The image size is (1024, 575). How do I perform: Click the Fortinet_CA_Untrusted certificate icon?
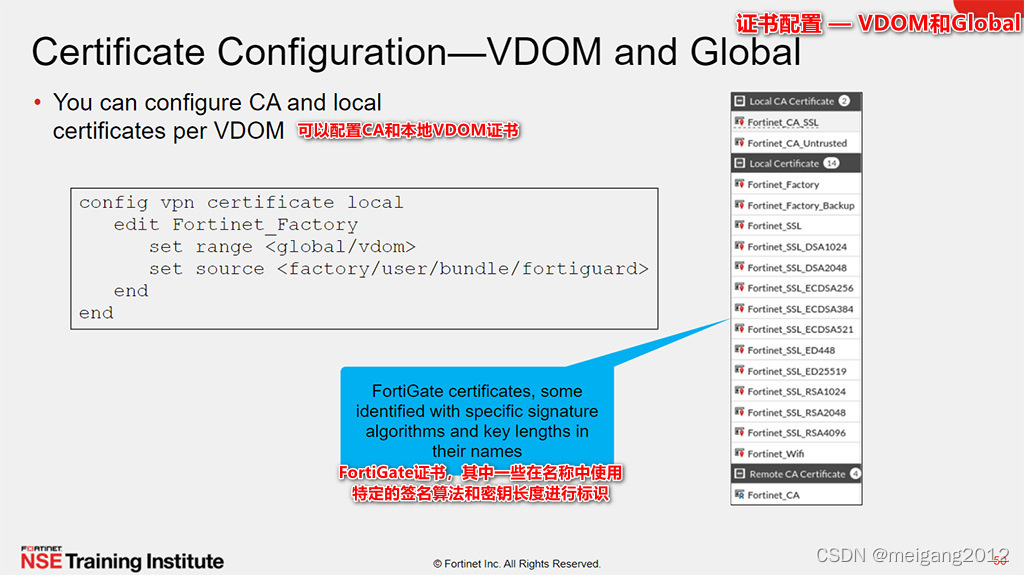(x=739, y=142)
